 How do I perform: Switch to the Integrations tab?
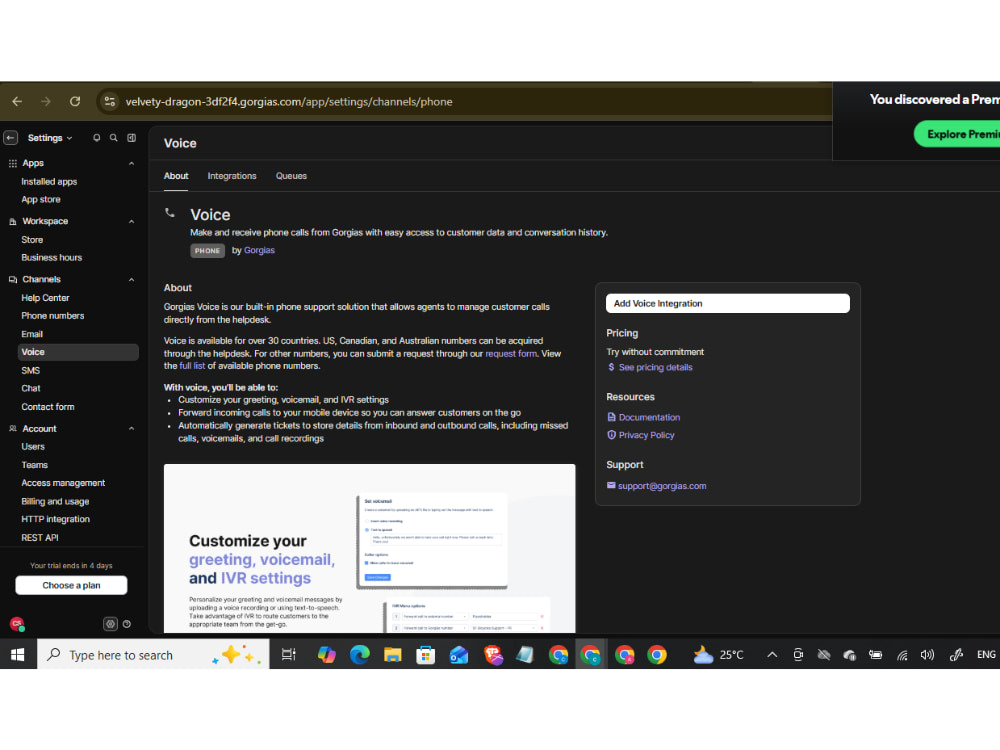232,176
